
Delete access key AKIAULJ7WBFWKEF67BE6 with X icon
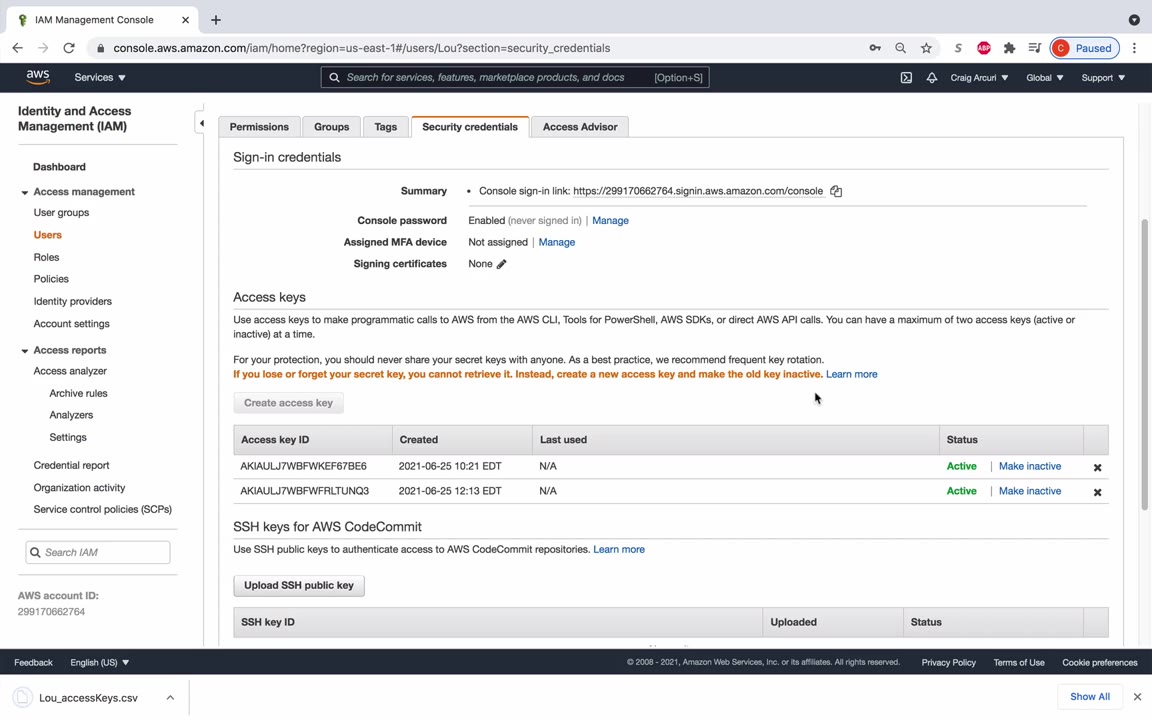pyautogui.click(x=1097, y=467)
